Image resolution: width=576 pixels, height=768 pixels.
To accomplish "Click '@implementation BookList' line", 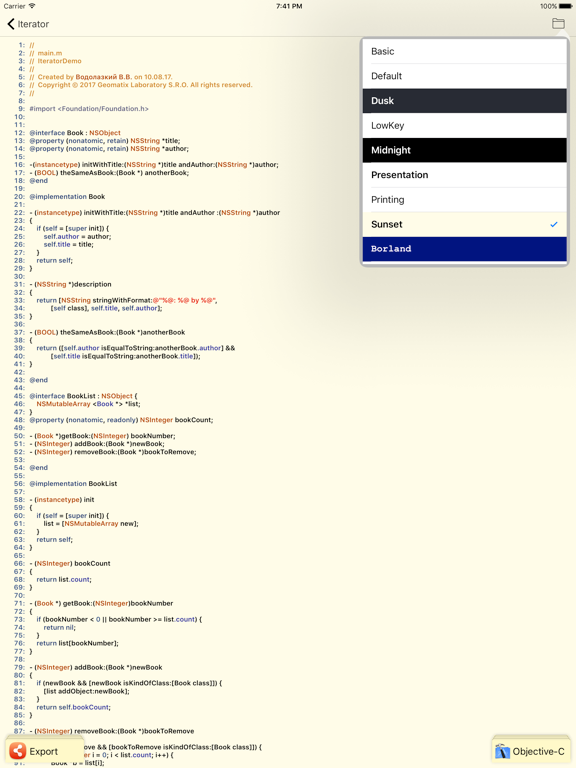I will click(x=73, y=483).
